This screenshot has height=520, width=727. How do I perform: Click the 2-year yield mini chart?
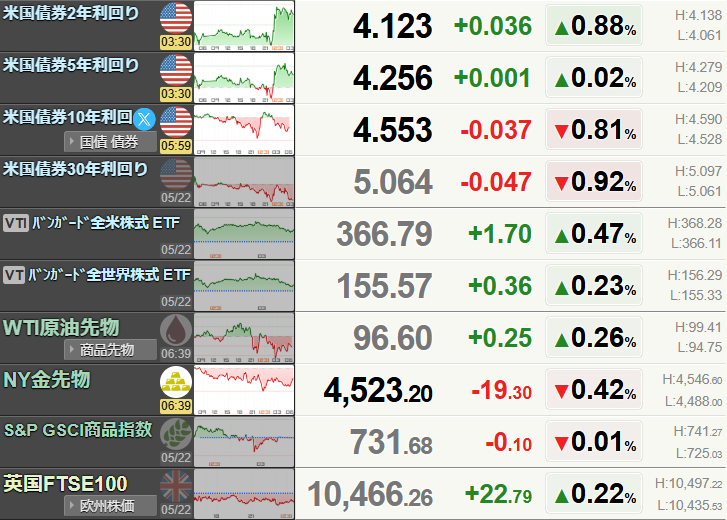[244, 26]
